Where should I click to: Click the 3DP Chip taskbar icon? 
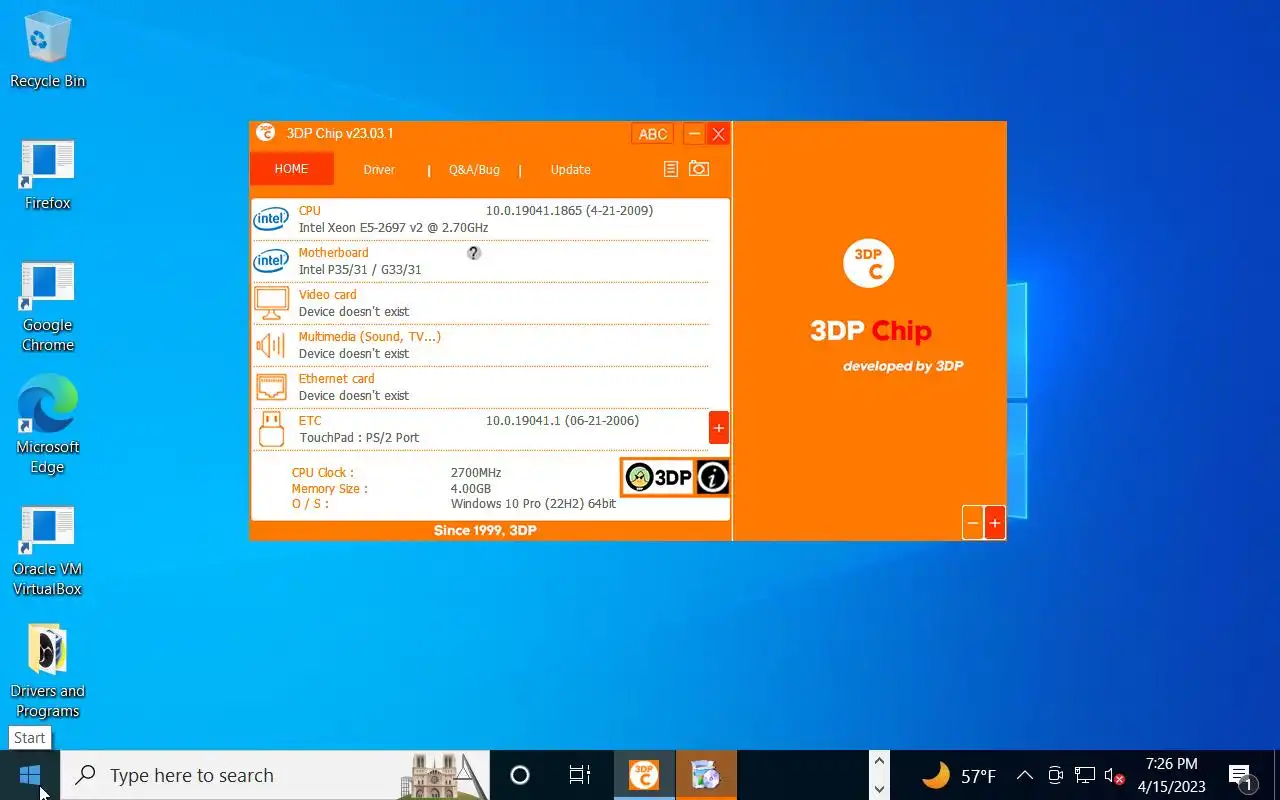click(x=644, y=775)
